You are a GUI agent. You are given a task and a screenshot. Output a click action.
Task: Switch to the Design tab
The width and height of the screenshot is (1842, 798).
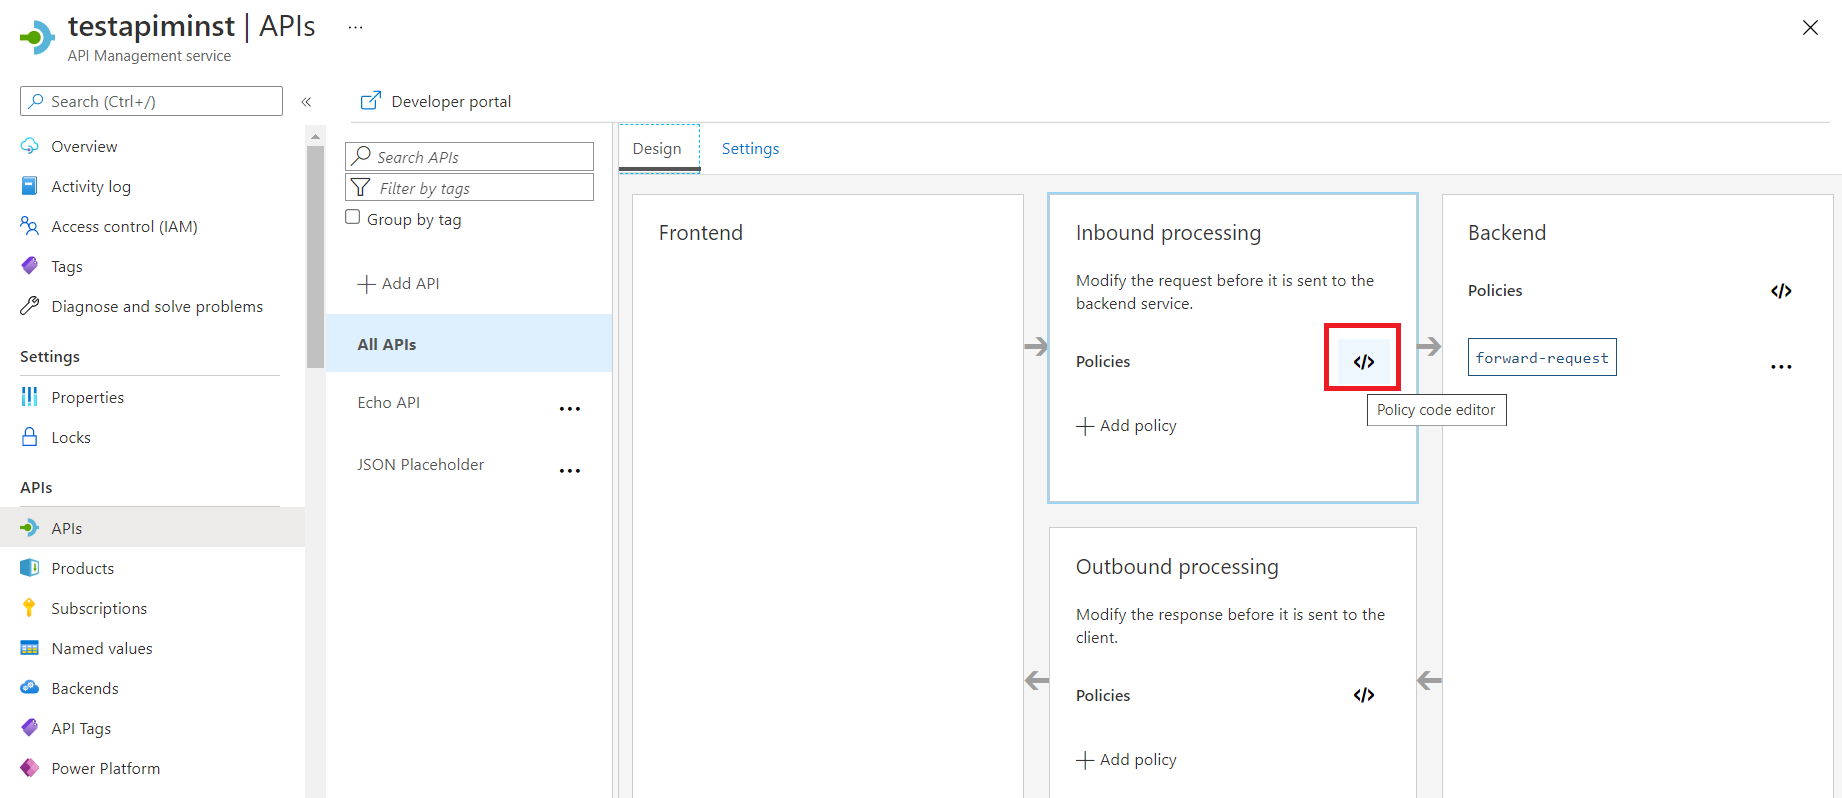[x=657, y=148]
